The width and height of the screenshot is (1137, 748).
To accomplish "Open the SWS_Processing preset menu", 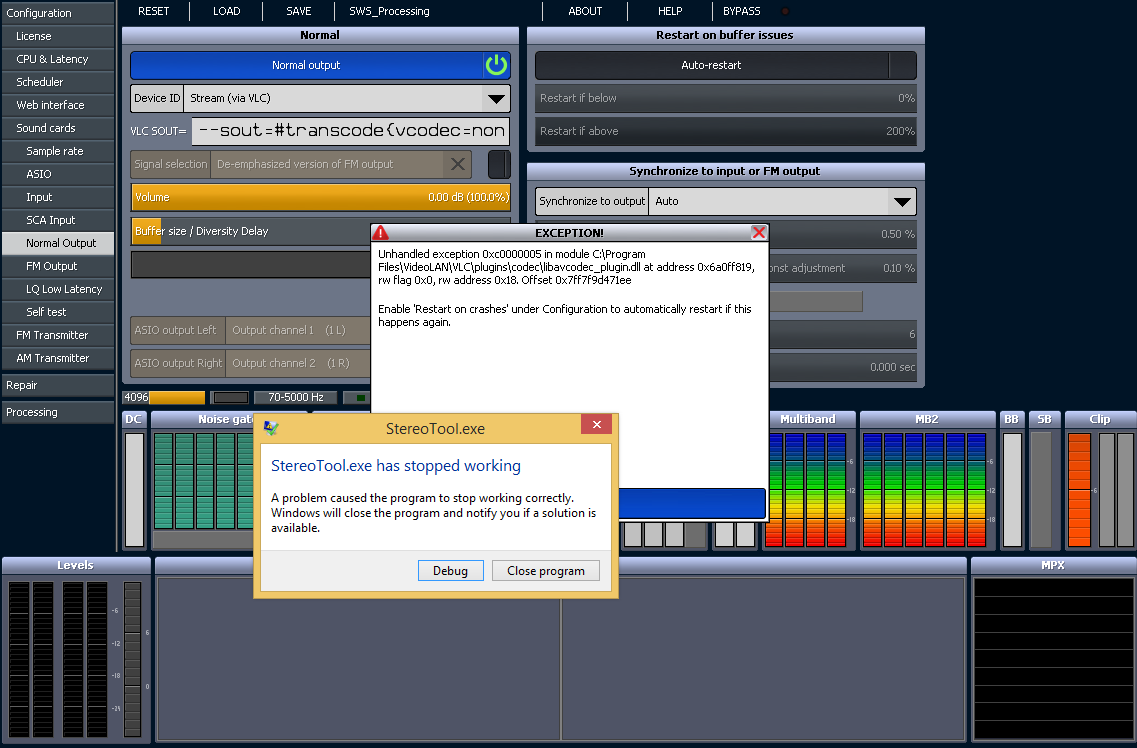I will pos(389,12).
